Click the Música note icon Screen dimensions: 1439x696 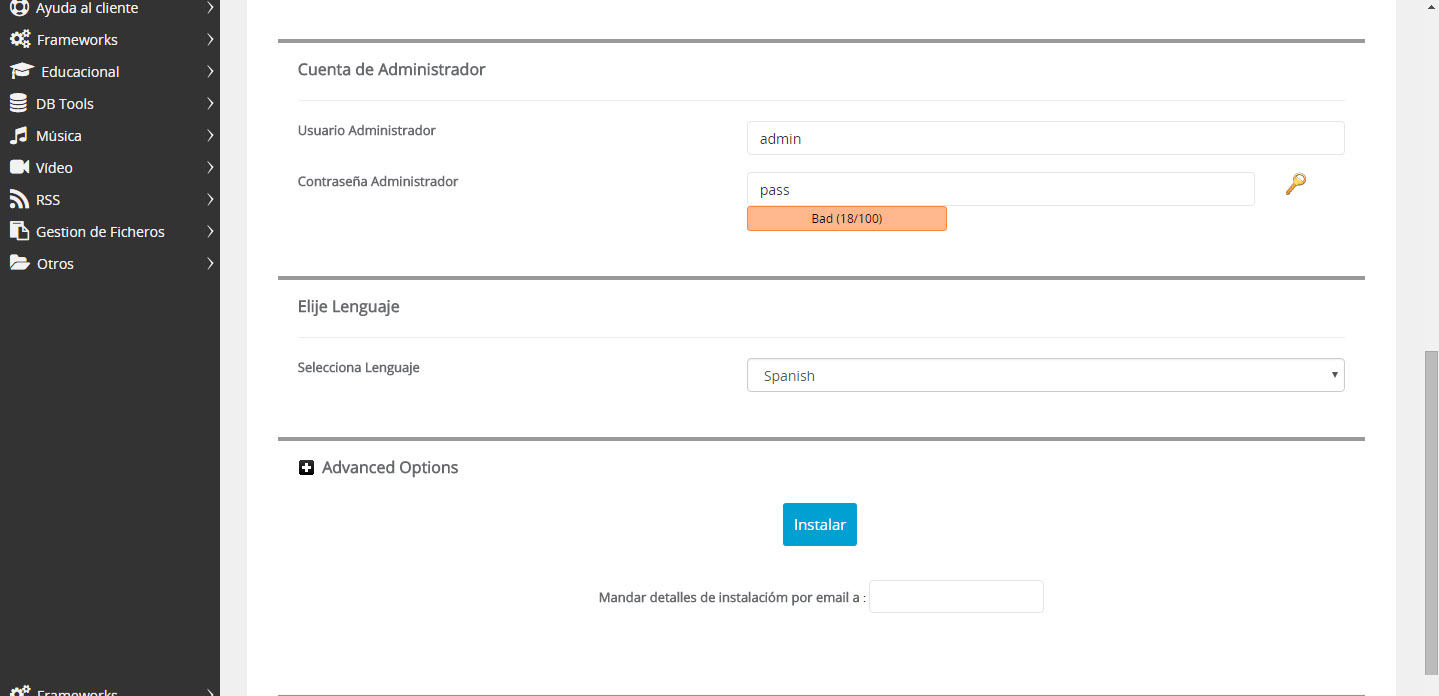18,136
